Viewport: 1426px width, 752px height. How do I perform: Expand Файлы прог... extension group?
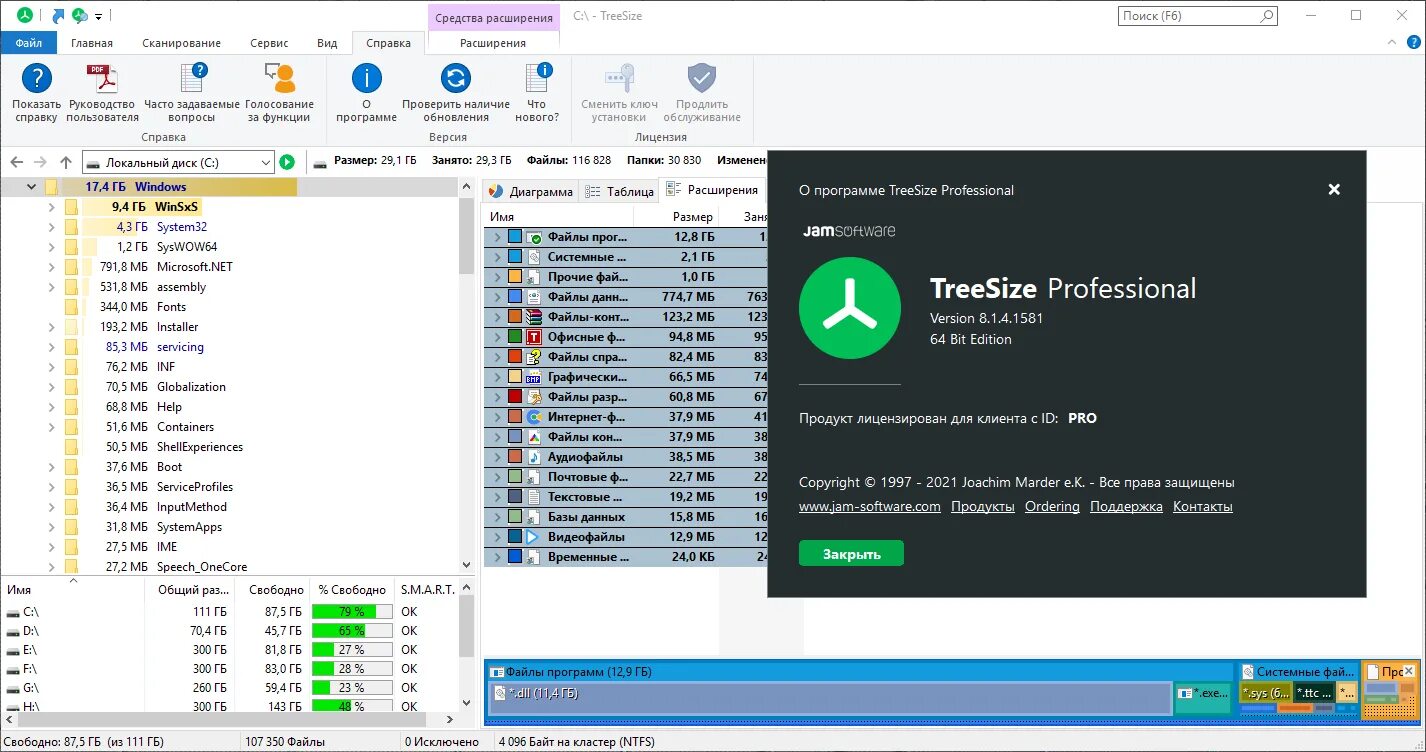(497, 237)
